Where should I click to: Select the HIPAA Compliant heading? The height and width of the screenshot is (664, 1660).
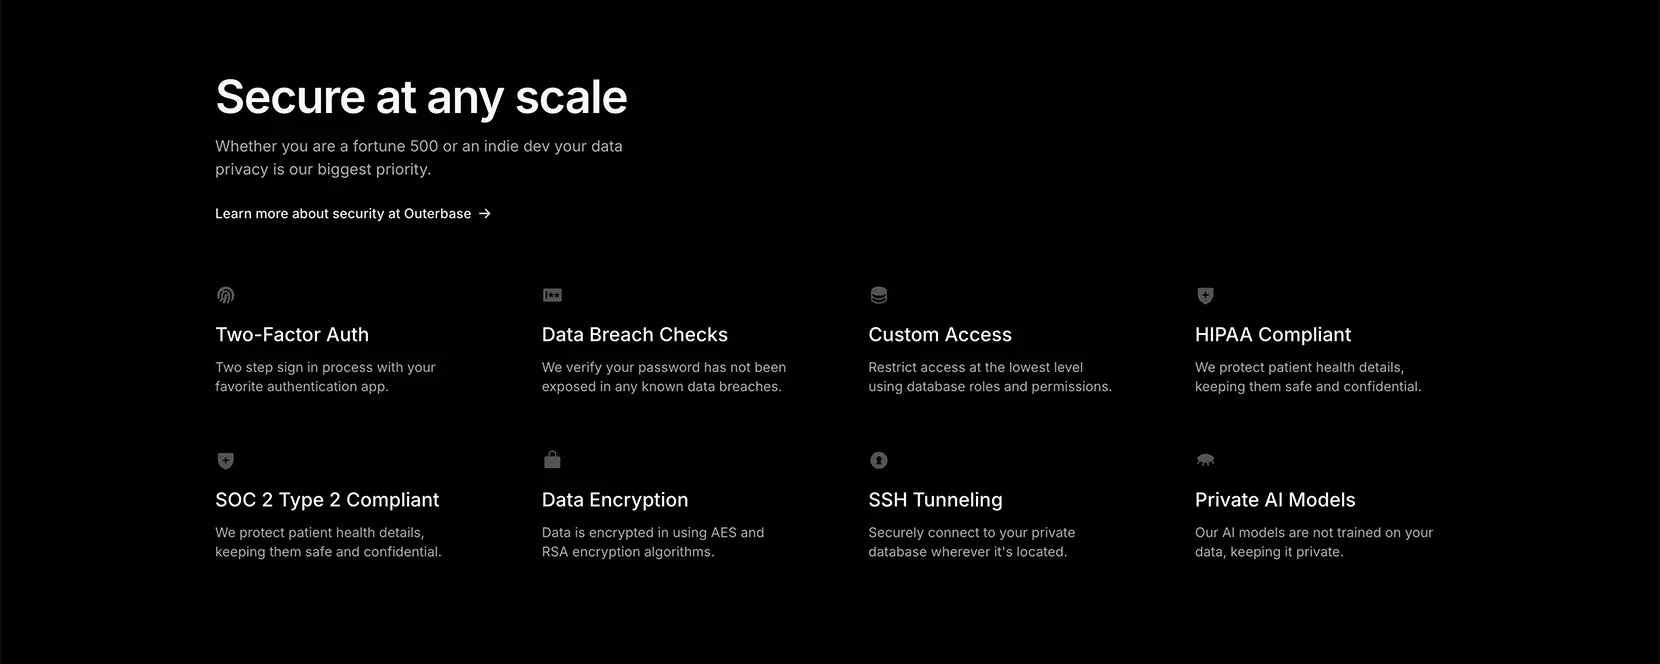[x=1273, y=335]
